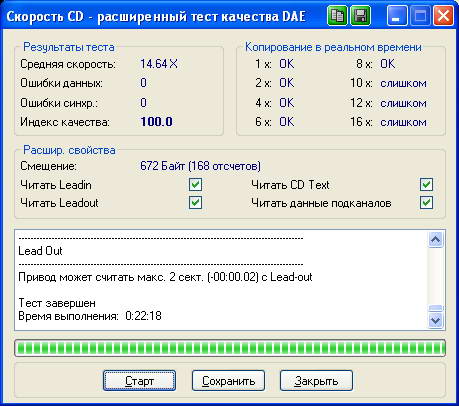Viewport: 459px width, 406px height.
Task: Click the quality index value 100.0
Action: (x=156, y=122)
